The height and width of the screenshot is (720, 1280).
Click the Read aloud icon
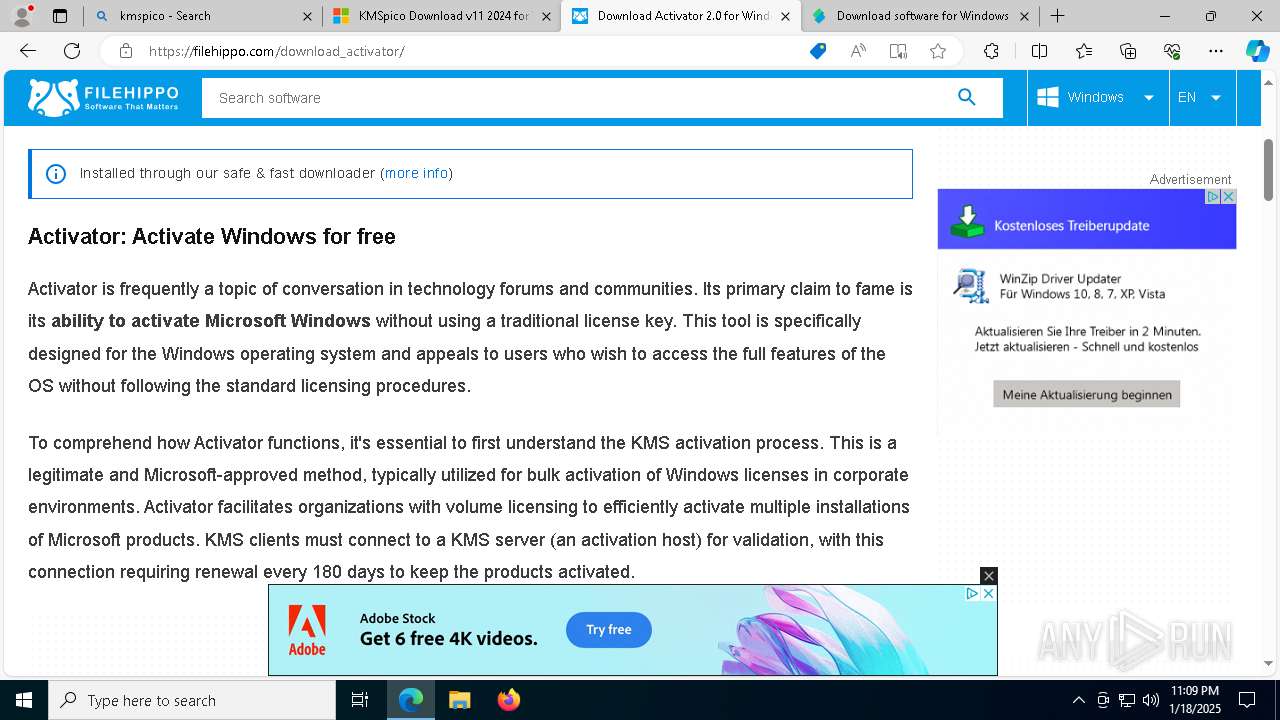[858, 51]
